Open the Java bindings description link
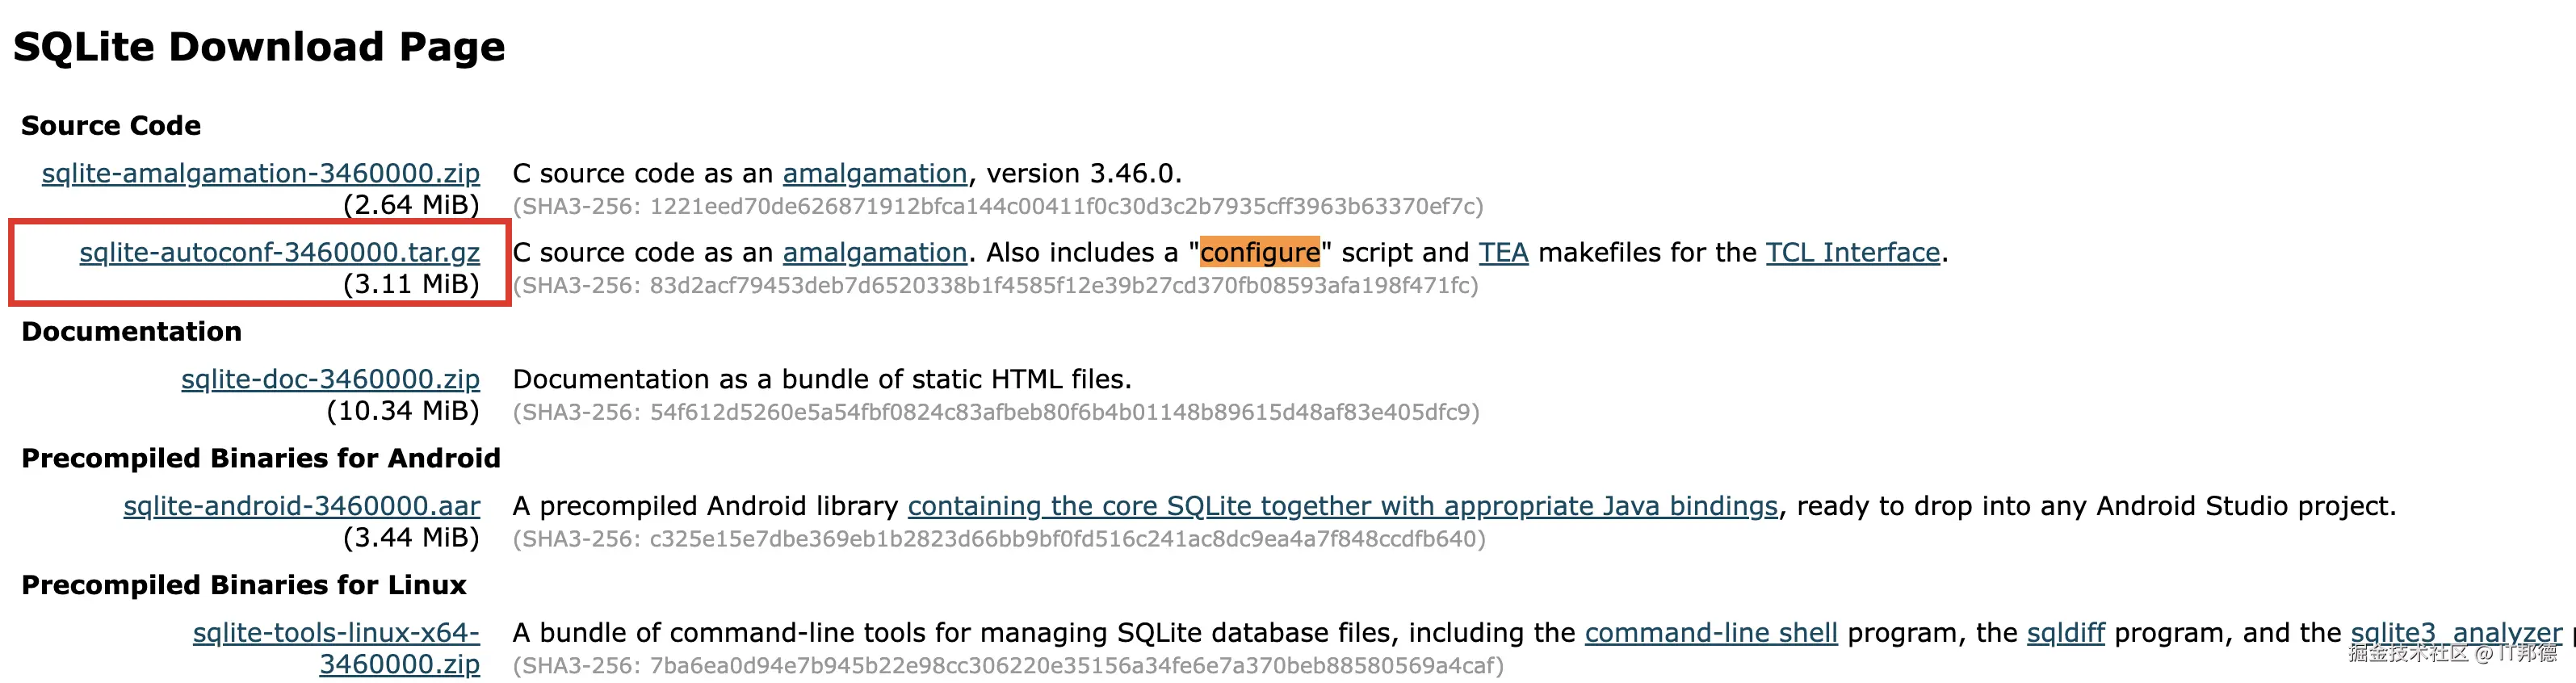Viewport: 2576px width, 683px height. pyautogui.click(x=1342, y=507)
